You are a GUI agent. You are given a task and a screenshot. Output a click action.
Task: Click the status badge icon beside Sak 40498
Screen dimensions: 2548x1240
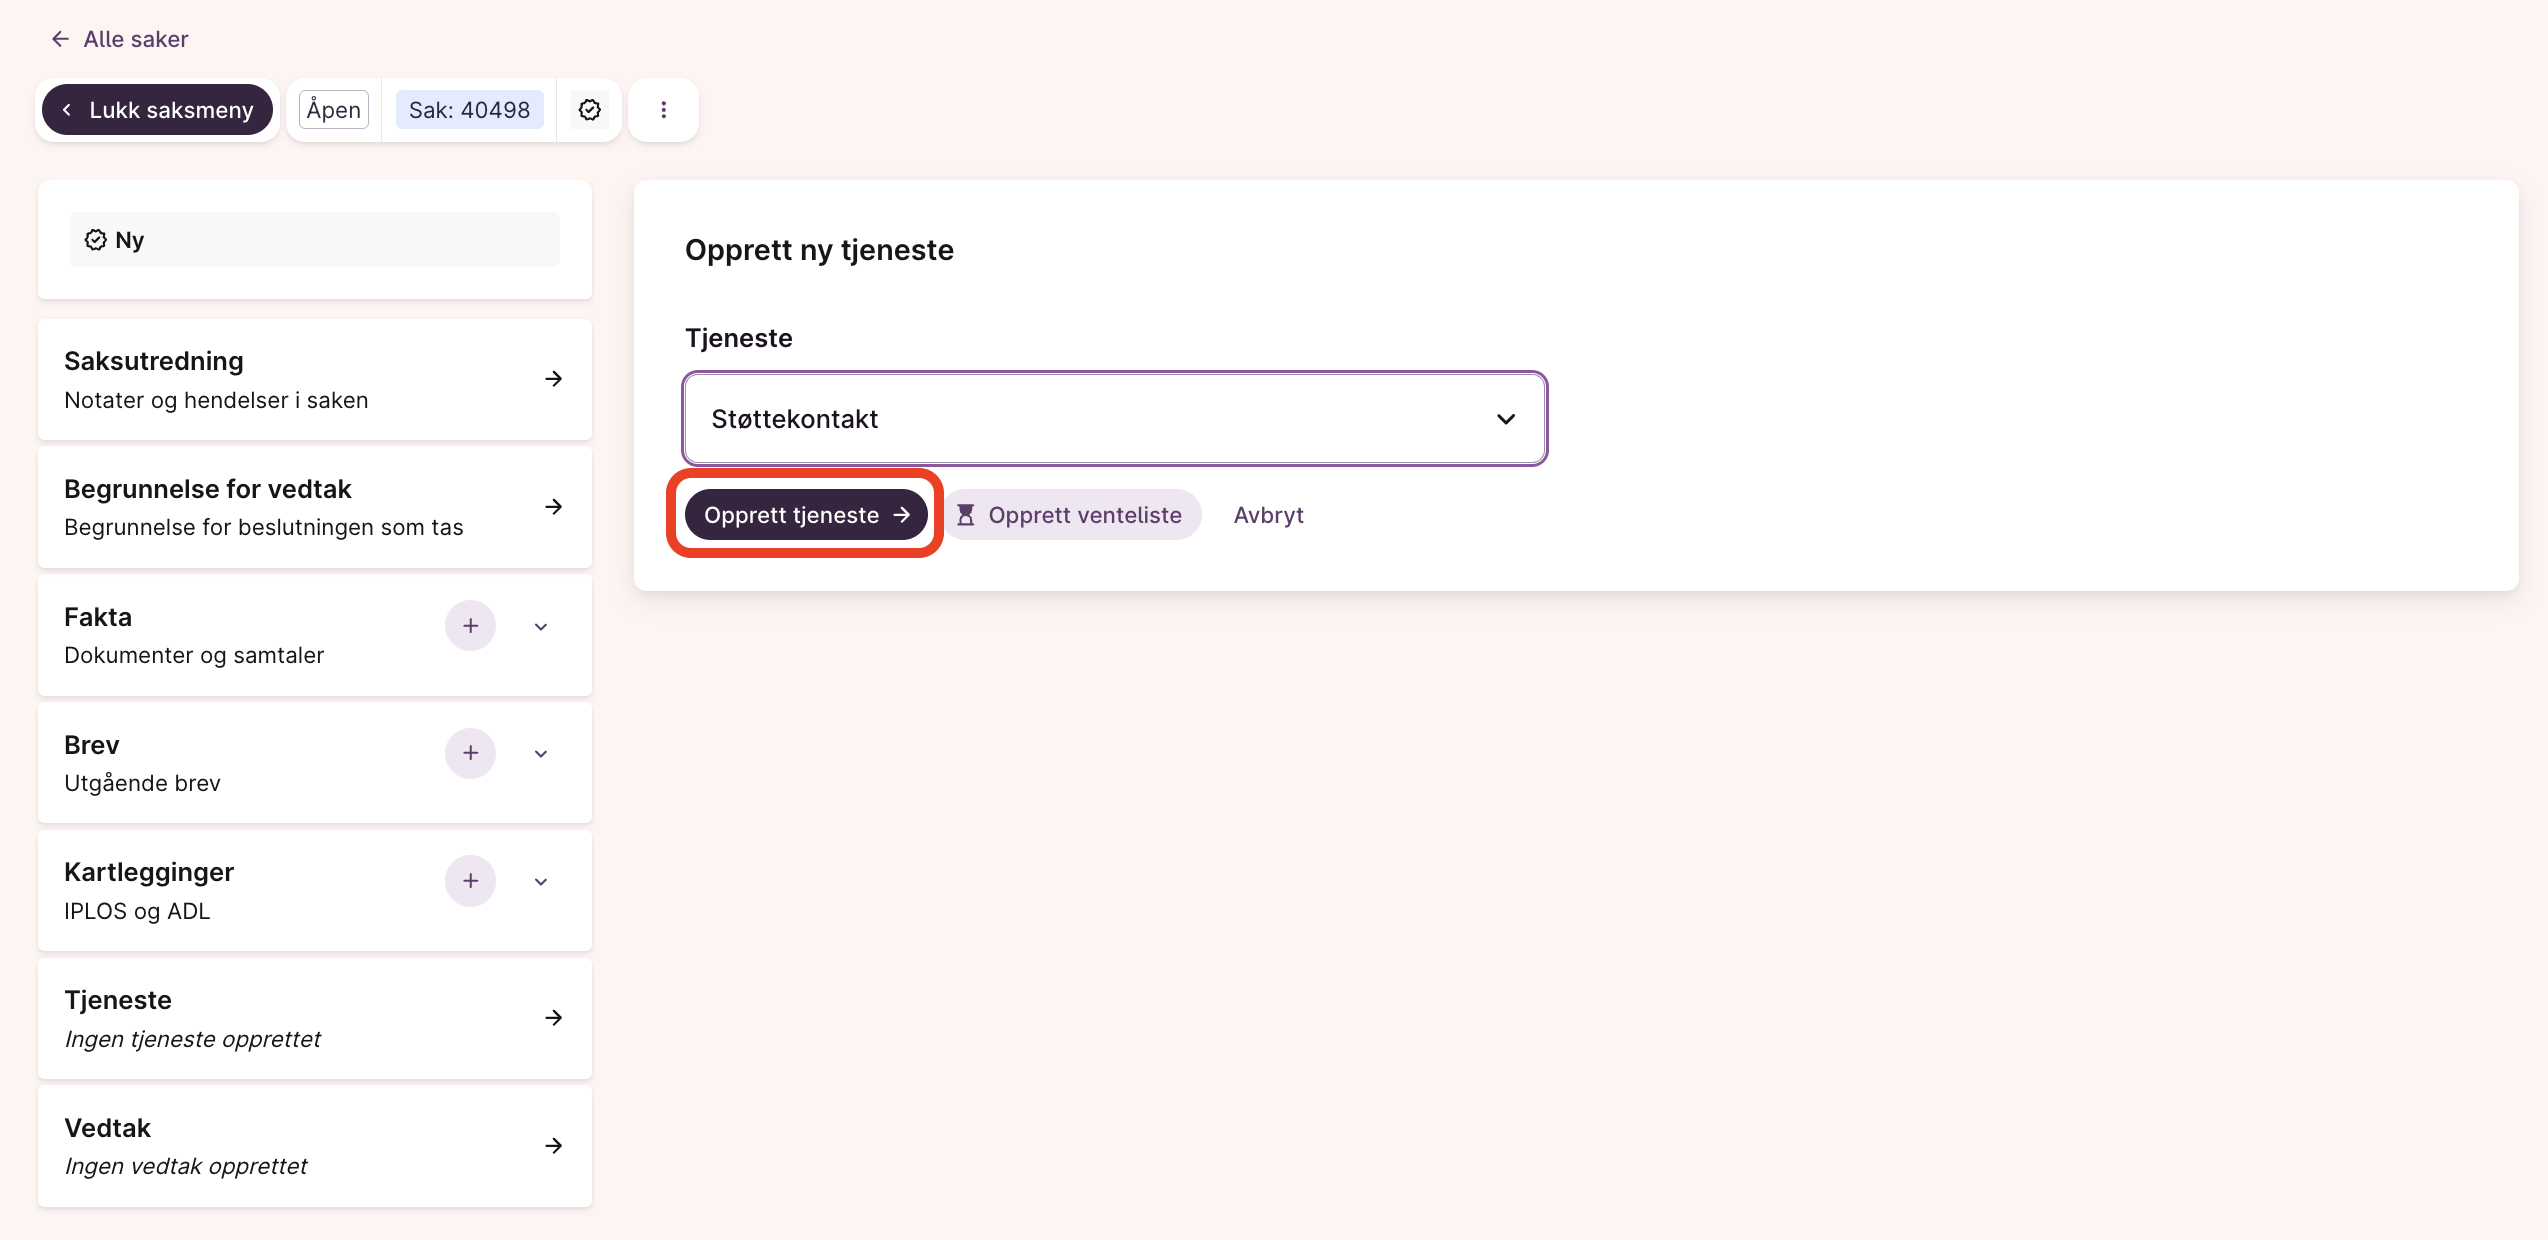click(x=590, y=110)
